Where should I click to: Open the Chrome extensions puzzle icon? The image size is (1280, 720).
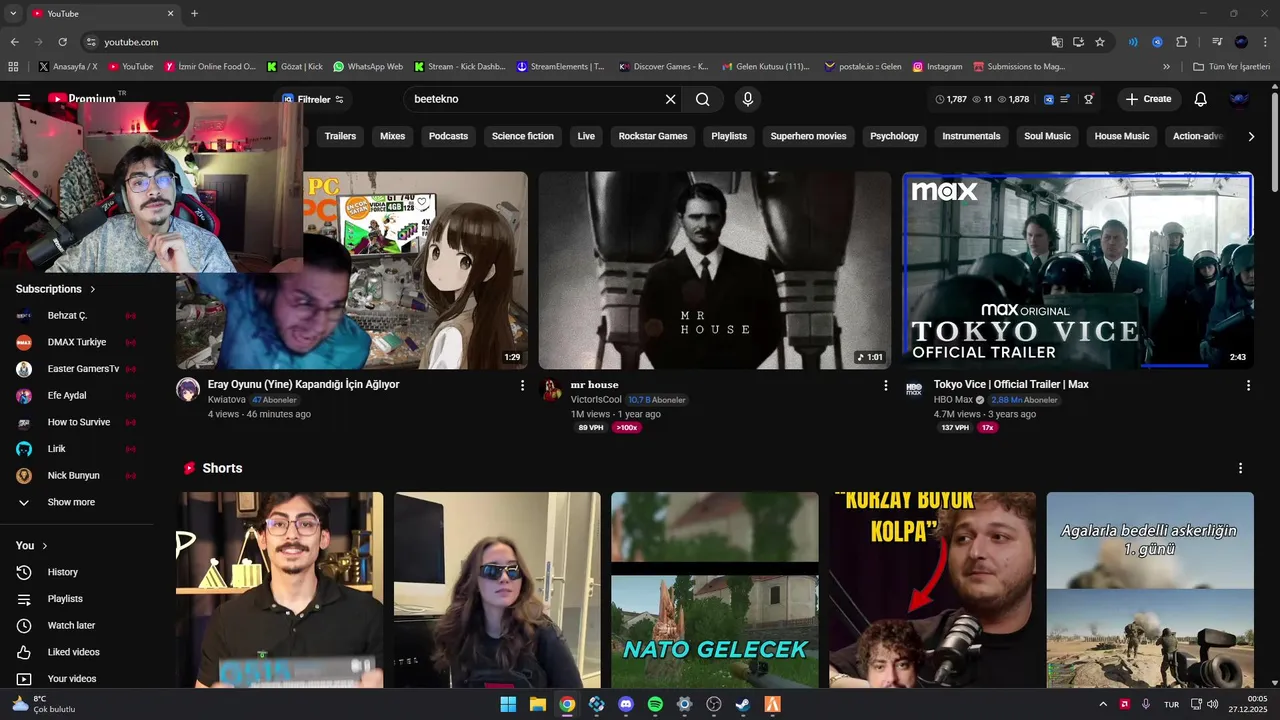[1181, 42]
